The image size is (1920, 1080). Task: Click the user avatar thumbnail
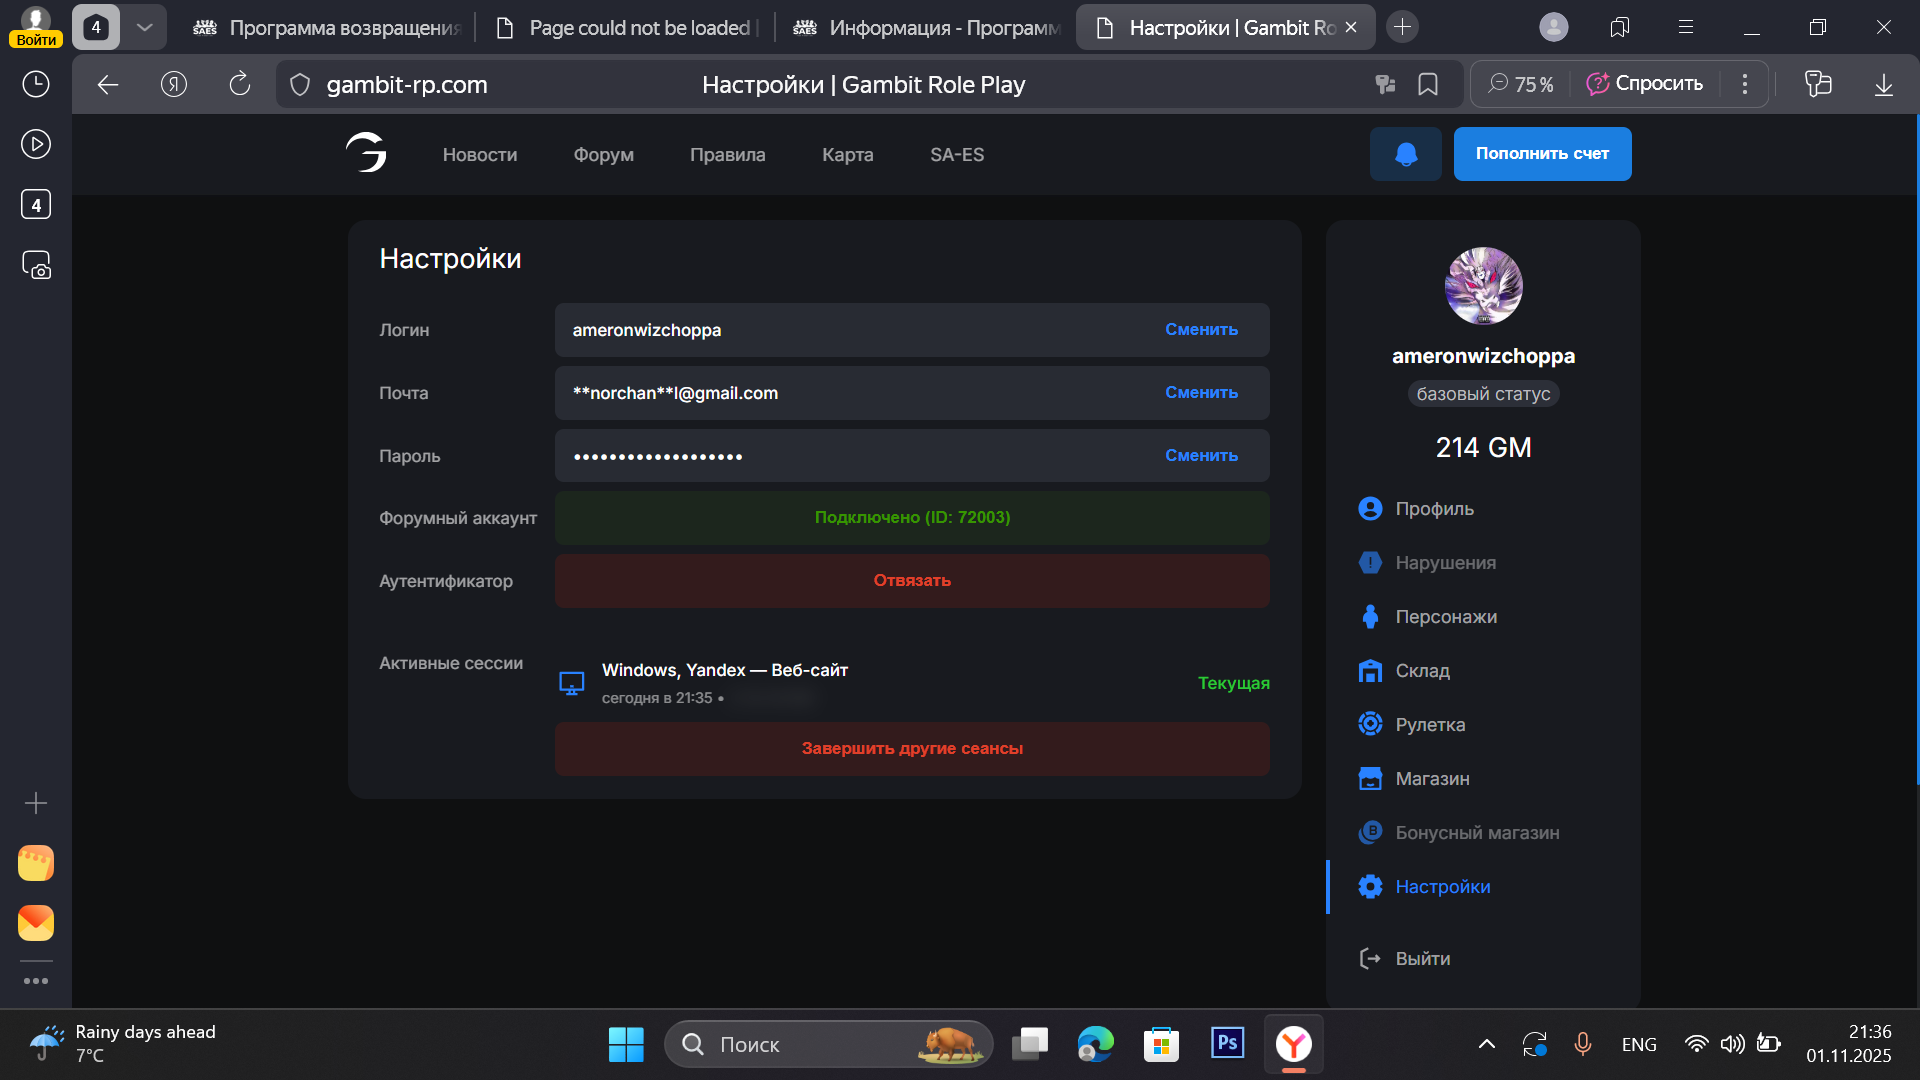click(1483, 286)
